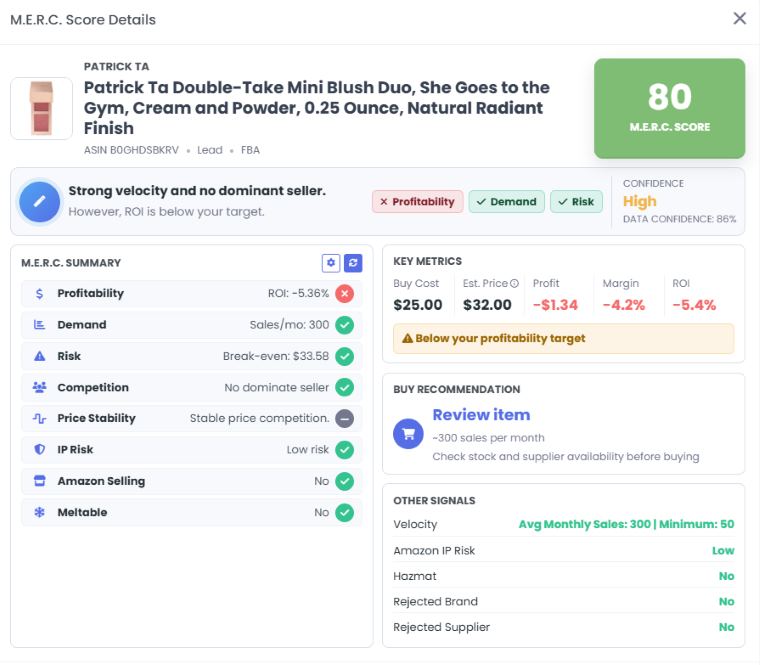The width and height of the screenshot is (760, 665).
Task: Click the ROI -5.4% key metric
Action: [694, 305]
